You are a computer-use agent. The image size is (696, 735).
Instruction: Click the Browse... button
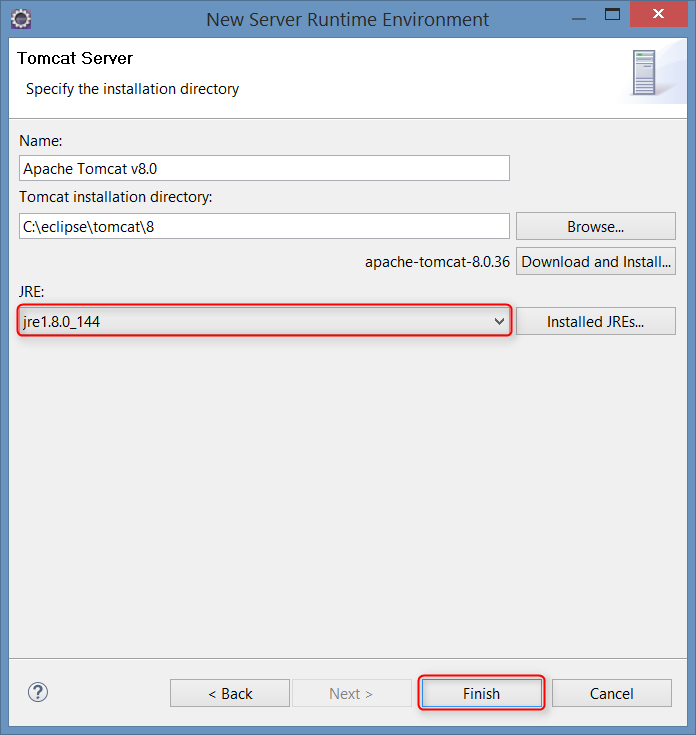(596, 226)
